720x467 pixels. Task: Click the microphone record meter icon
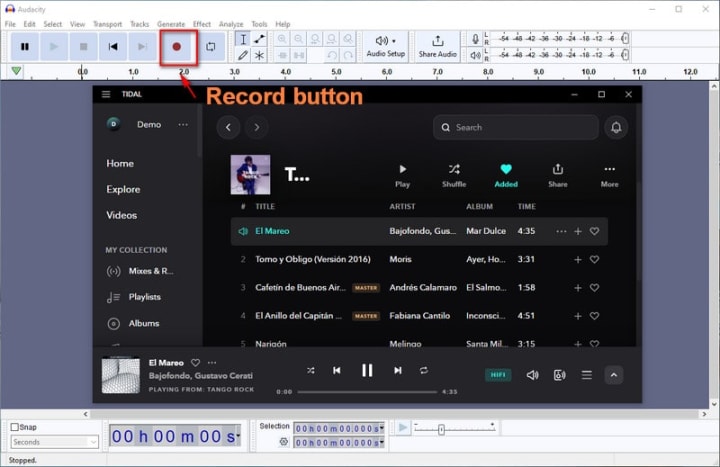pos(476,39)
